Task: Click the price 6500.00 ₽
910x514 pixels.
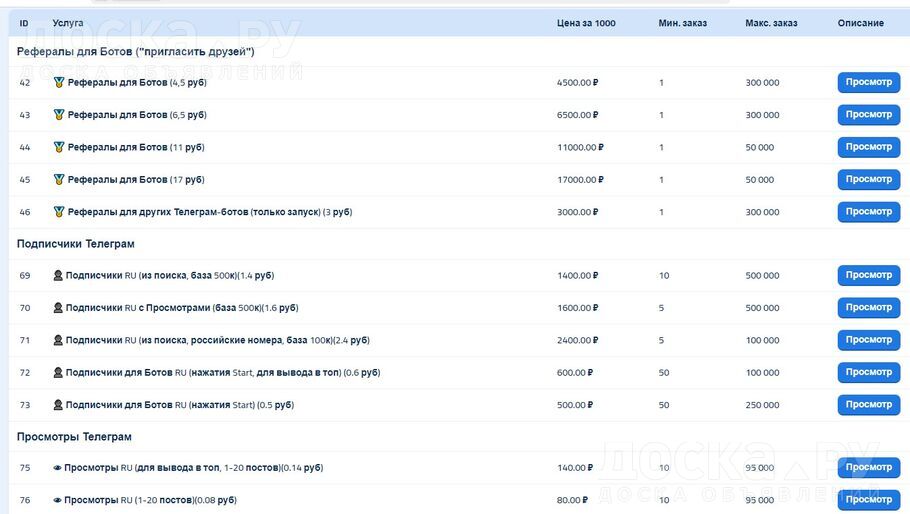Action: [x=577, y=115]
